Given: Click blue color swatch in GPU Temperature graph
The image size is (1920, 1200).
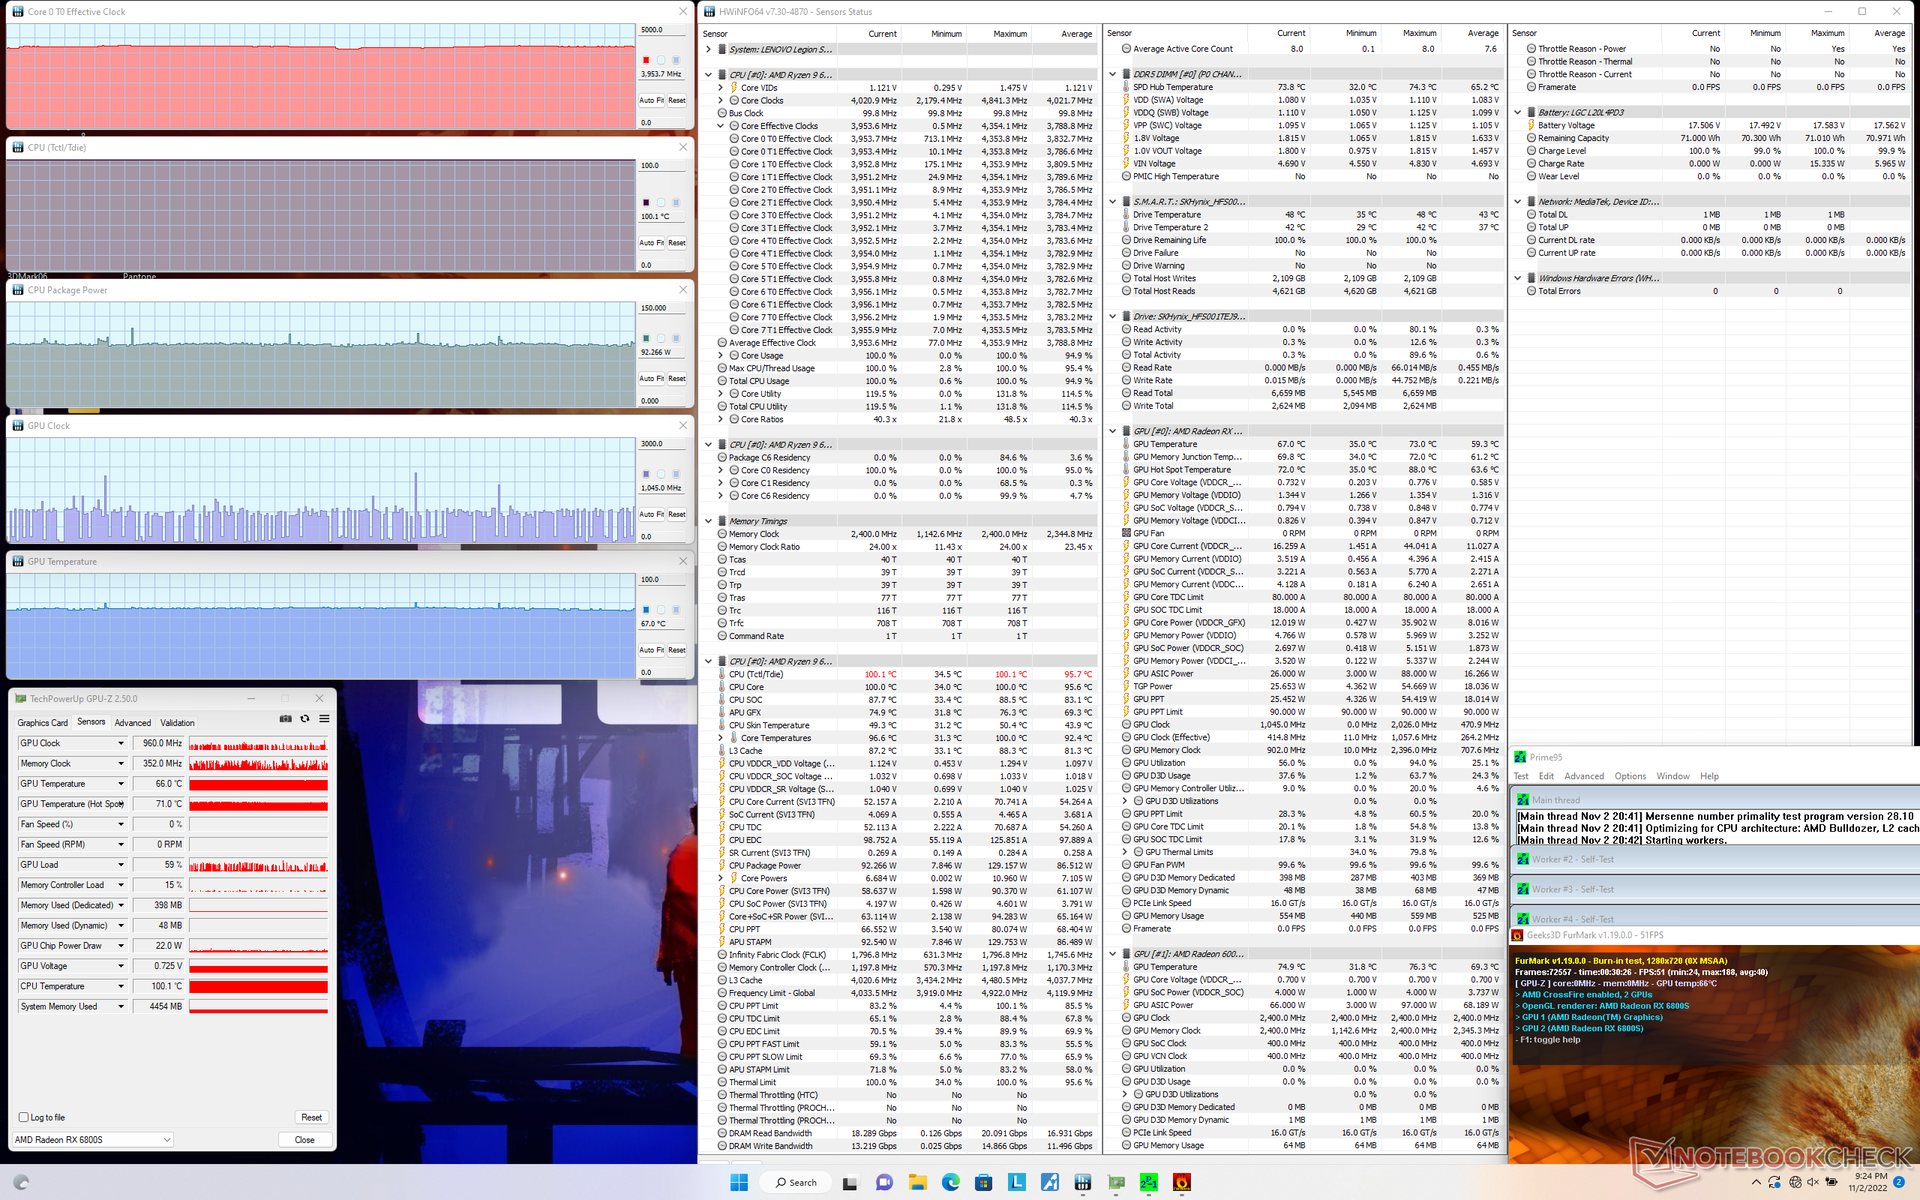Looking at the screenshot, I should click(x=646, y=609).
